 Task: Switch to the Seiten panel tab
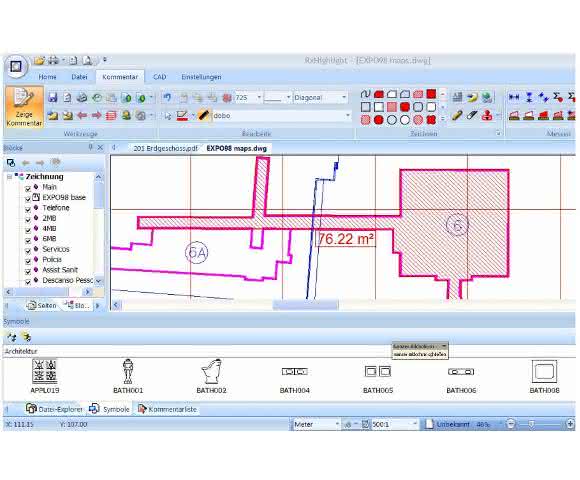click(42, 305)
